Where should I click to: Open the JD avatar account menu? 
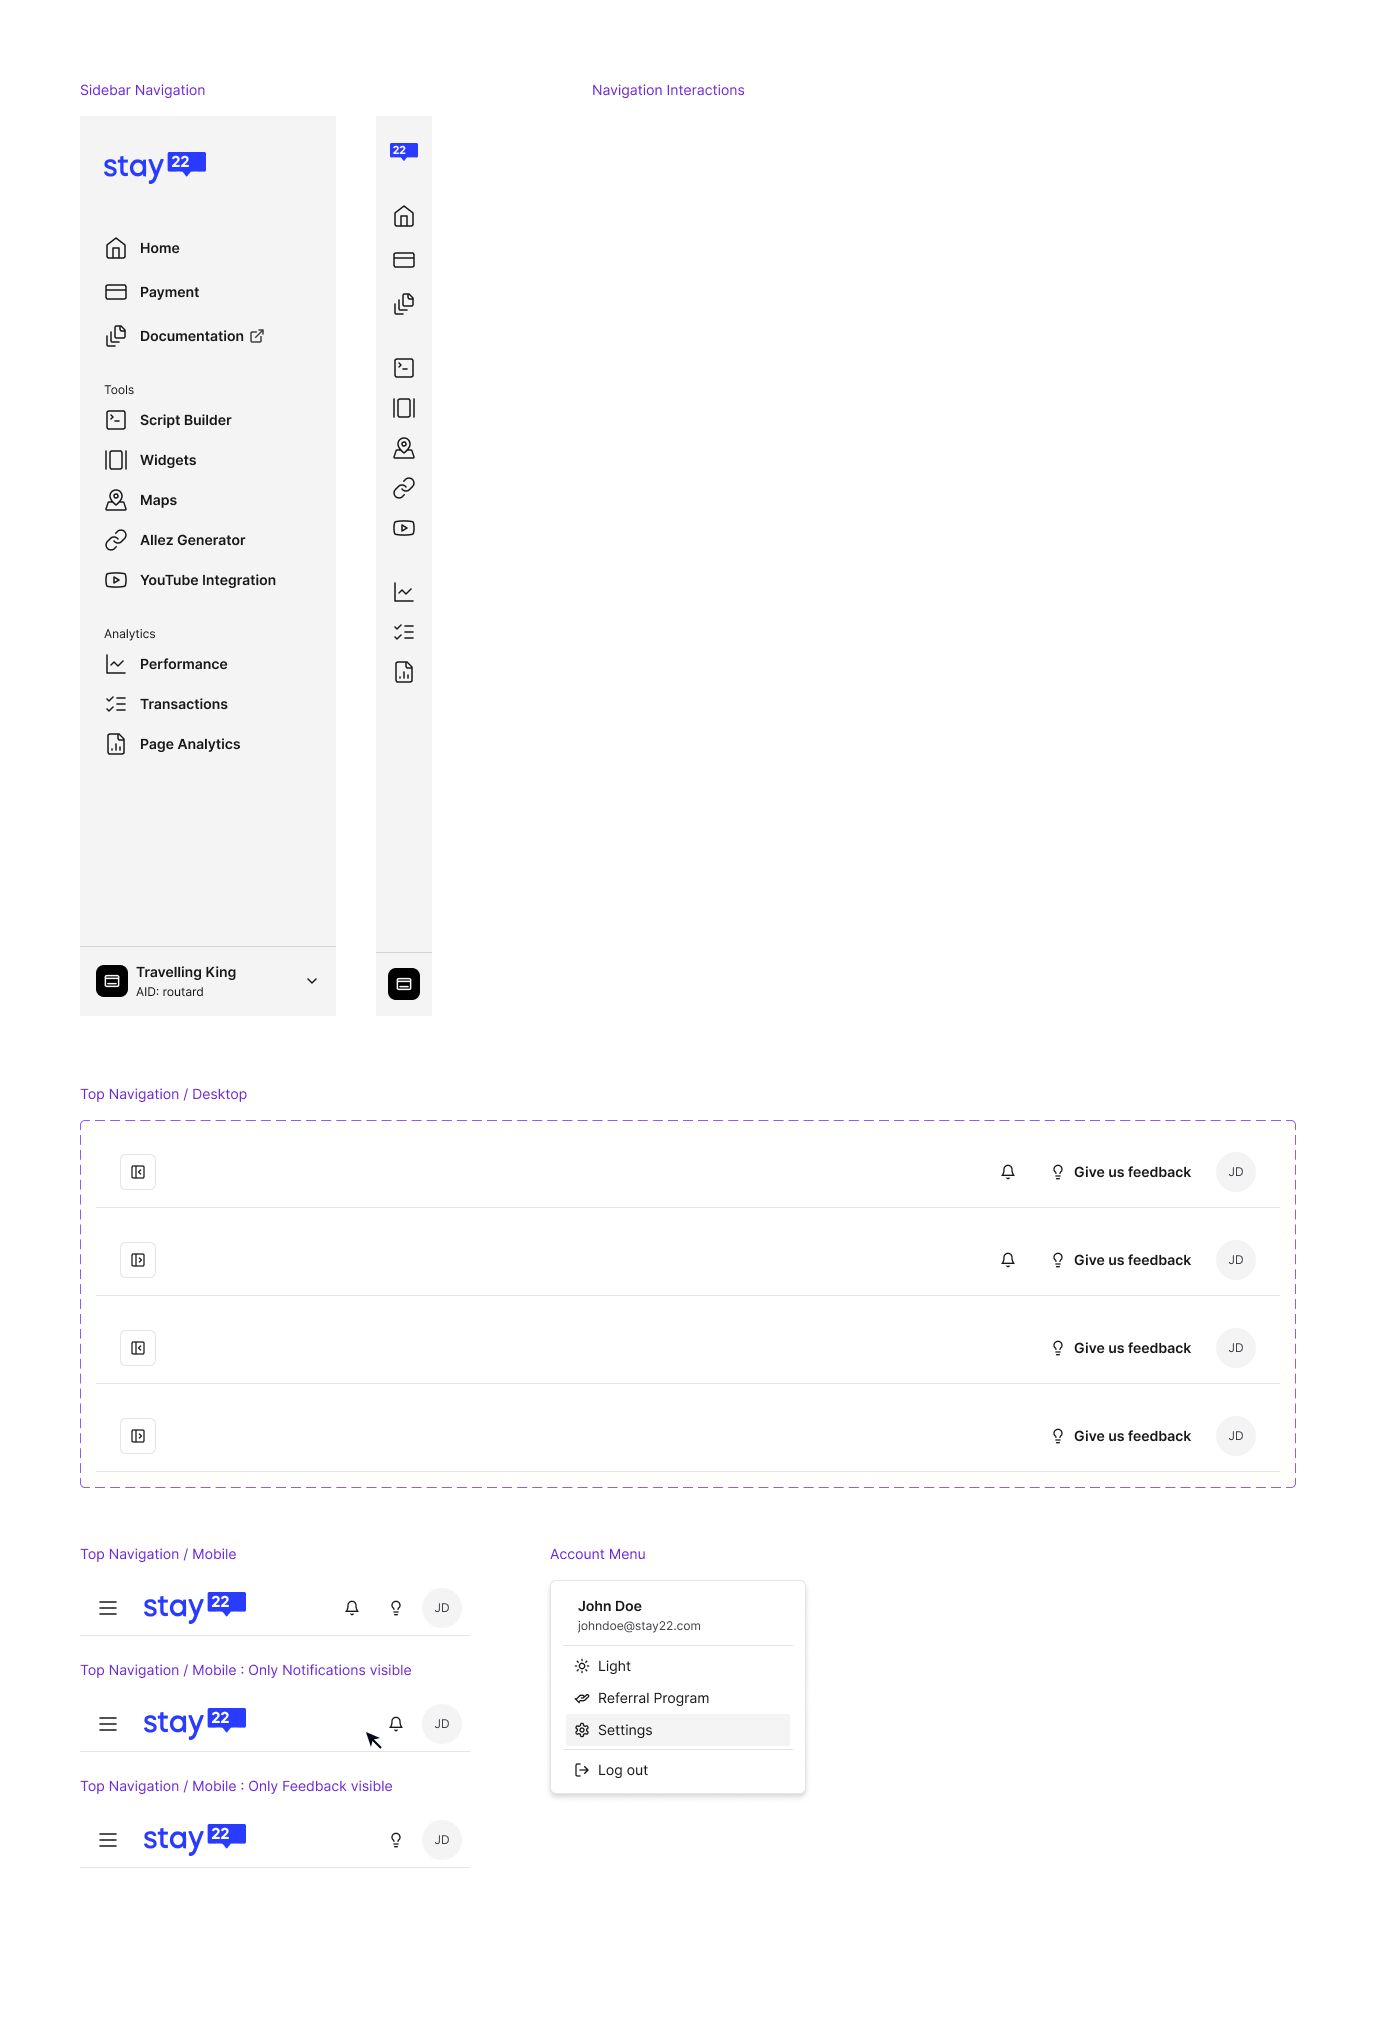[x=1235, y=1171]
